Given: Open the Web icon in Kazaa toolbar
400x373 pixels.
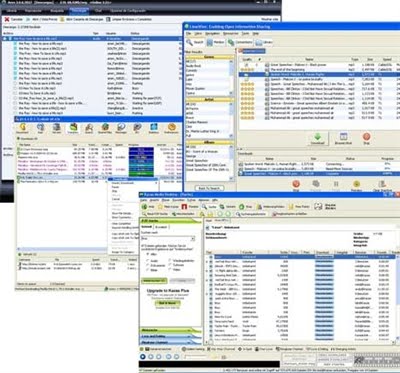Looking at the screenshot, I should (144, 207).
